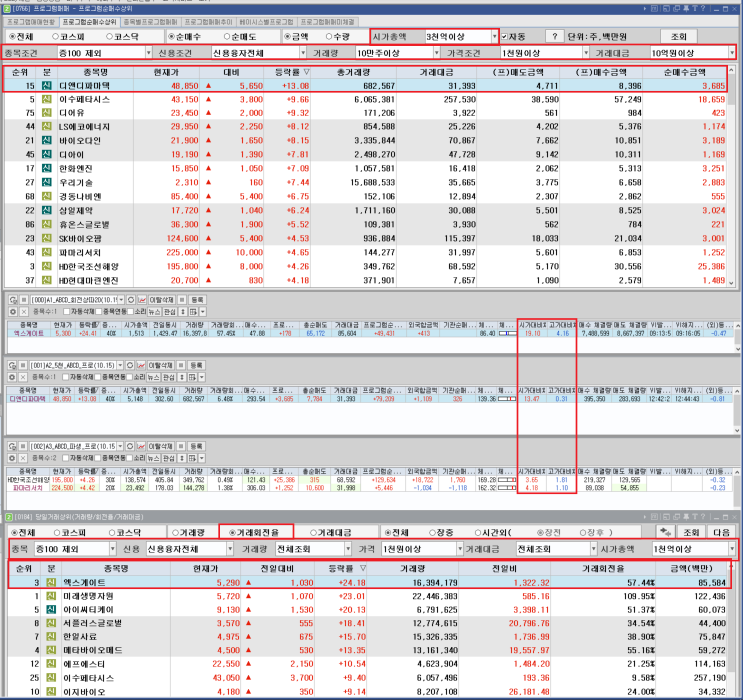Viewport: 743px width, 700px height.
Task: Switch to the 베이시스별프로그램 tab
Action: [x=266, y=22]
